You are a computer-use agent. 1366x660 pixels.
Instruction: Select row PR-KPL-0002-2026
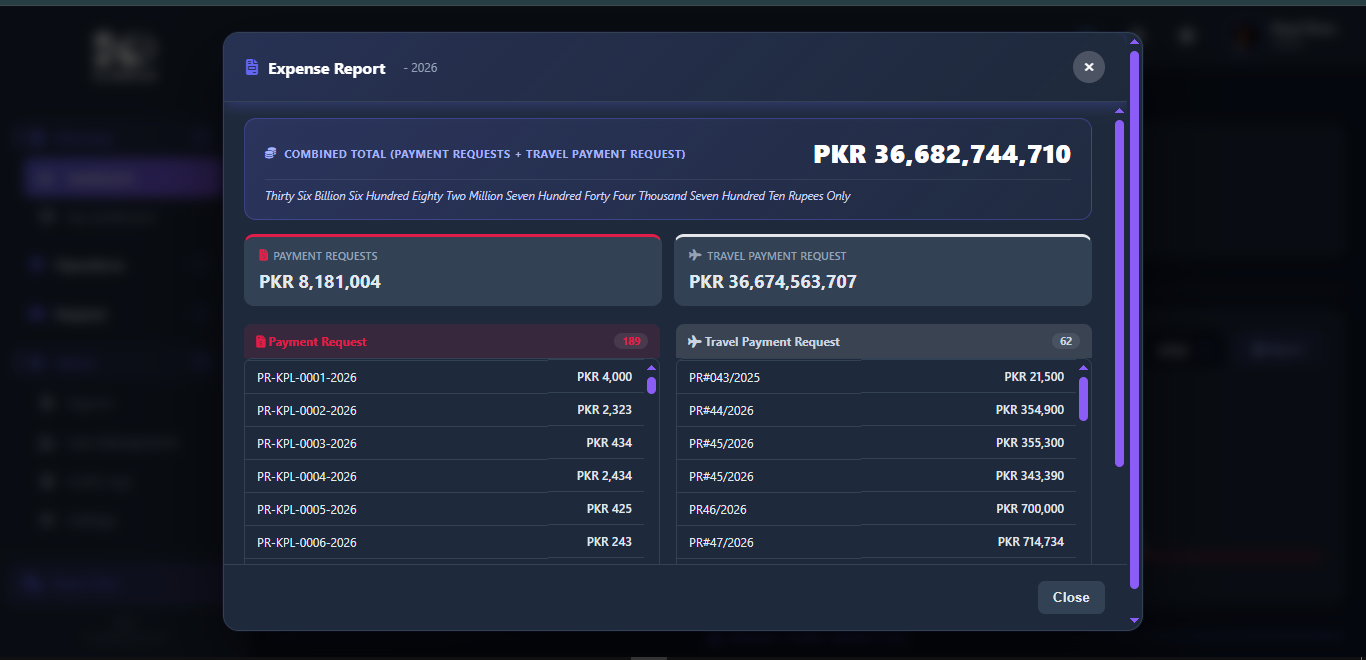click(444, 410)
